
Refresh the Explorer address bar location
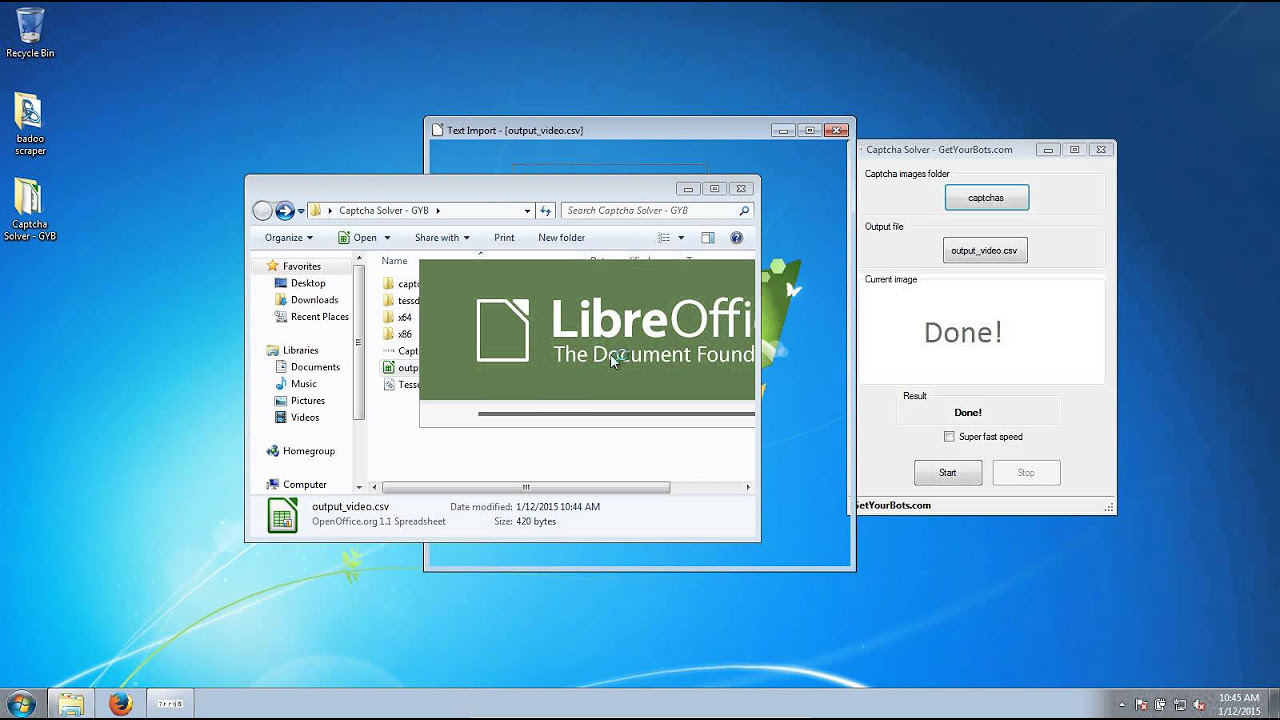(546, 211)
